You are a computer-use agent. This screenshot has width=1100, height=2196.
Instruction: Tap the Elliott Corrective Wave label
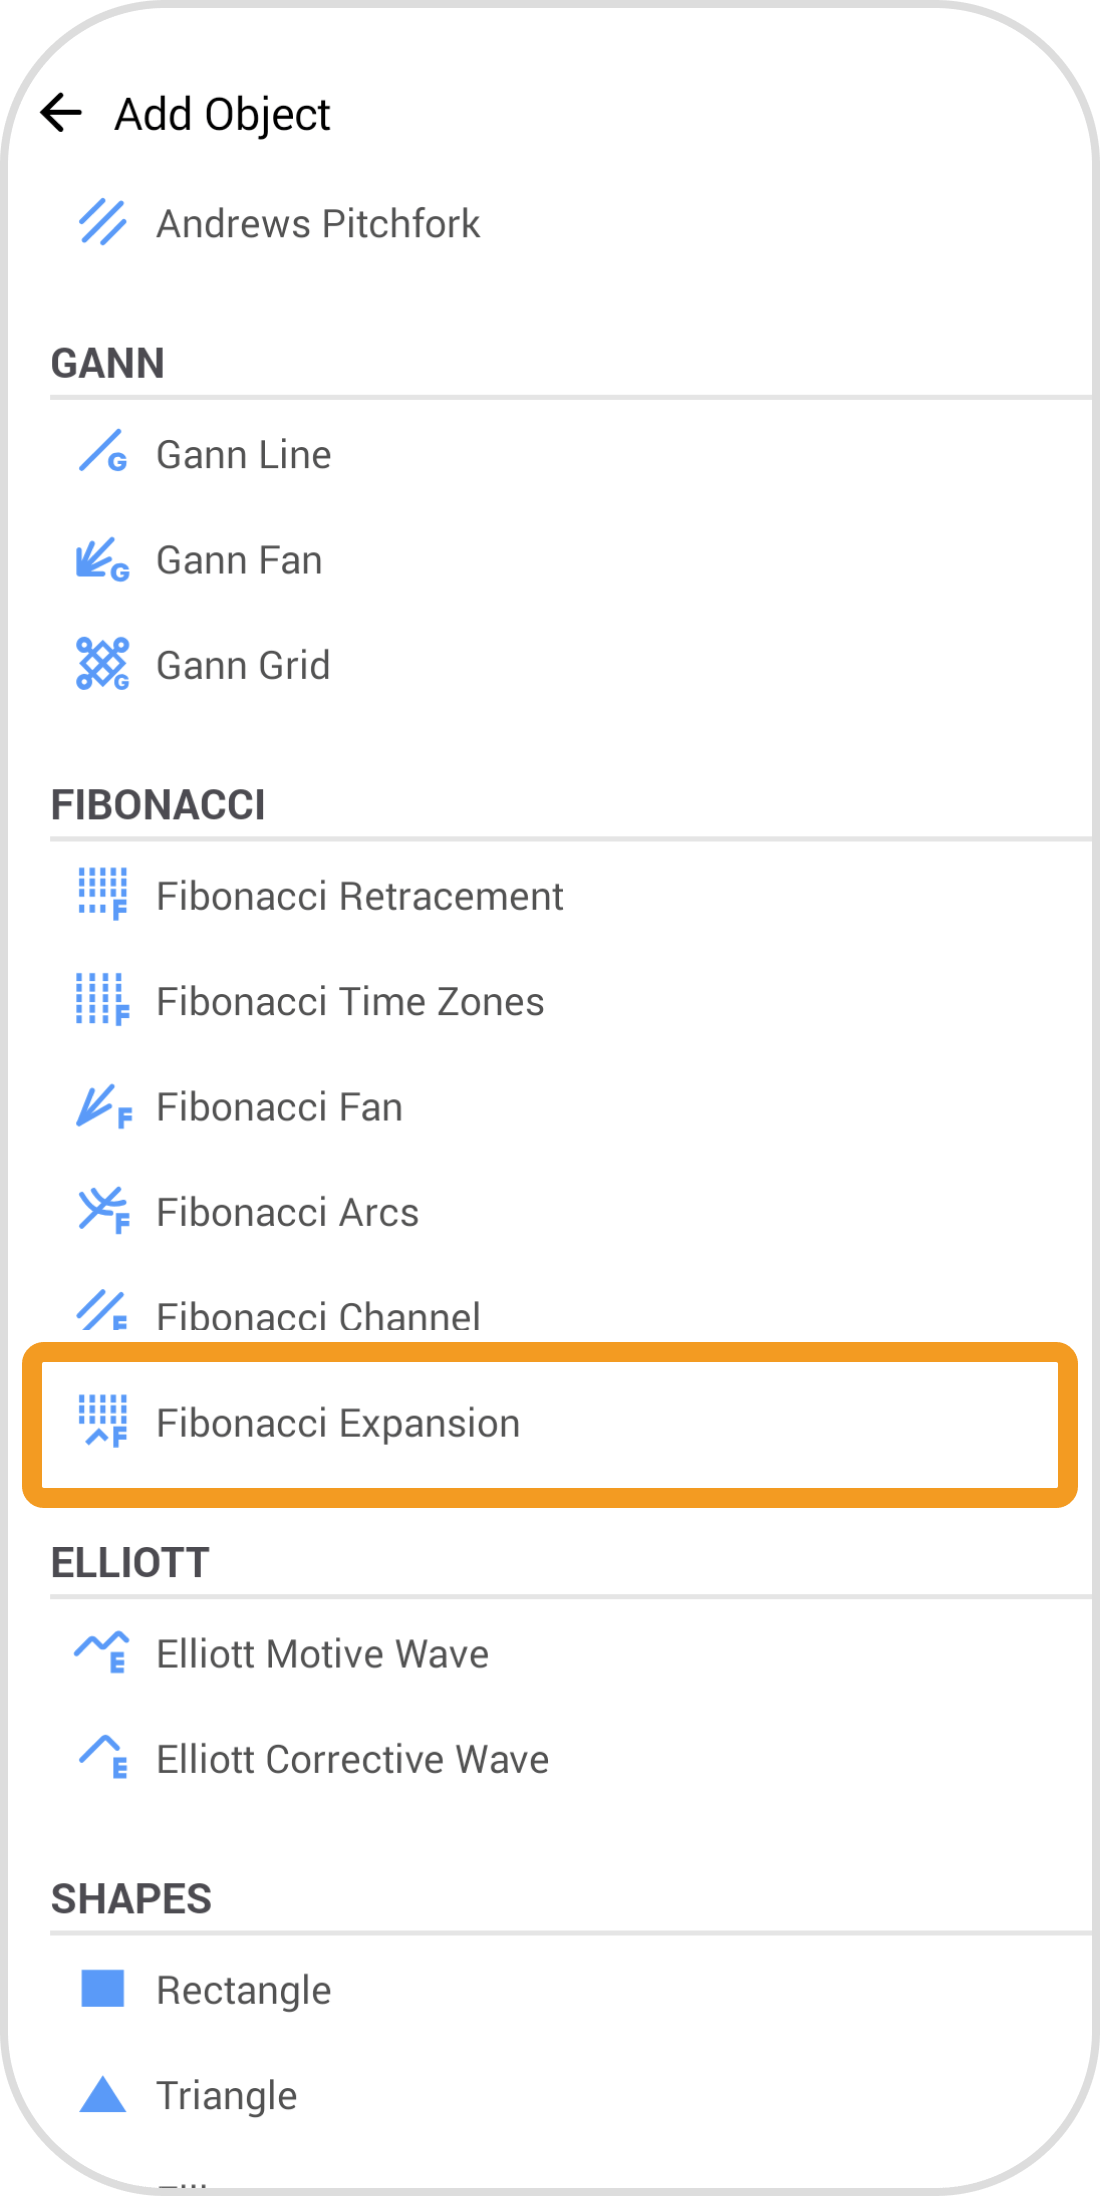pyautogui.click(x=352, y=1759)
